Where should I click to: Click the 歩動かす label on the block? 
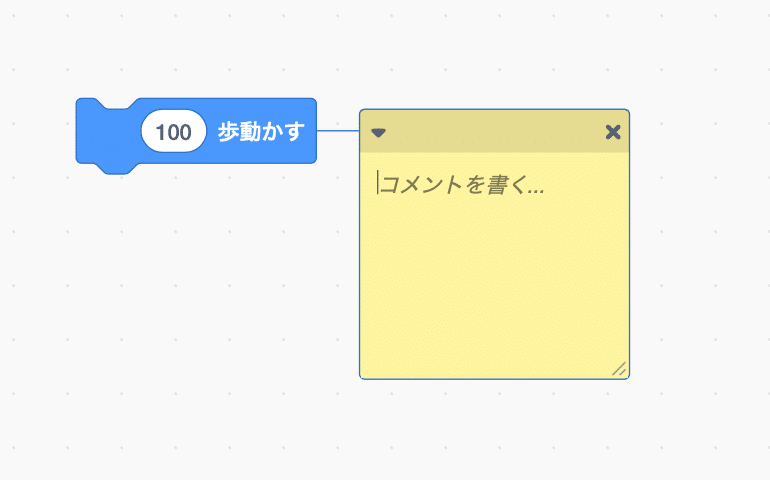pos(261,132)
